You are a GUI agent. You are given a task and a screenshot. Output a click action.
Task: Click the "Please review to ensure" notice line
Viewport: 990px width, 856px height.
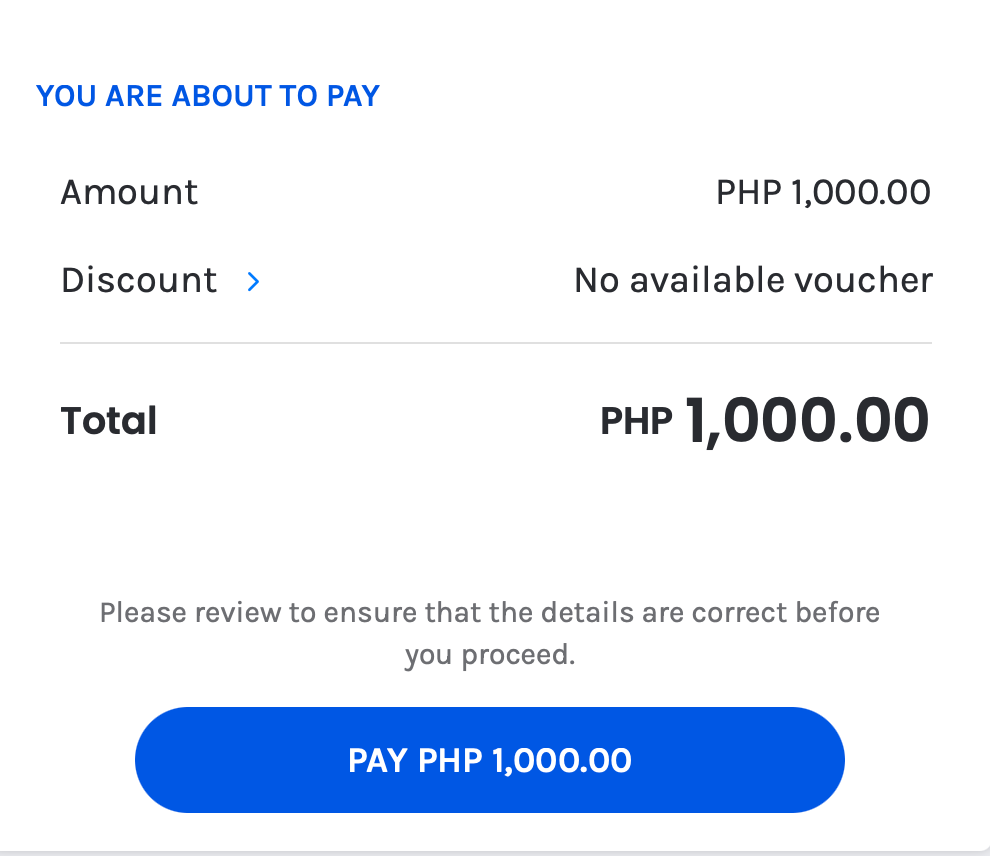coord(490,612)
